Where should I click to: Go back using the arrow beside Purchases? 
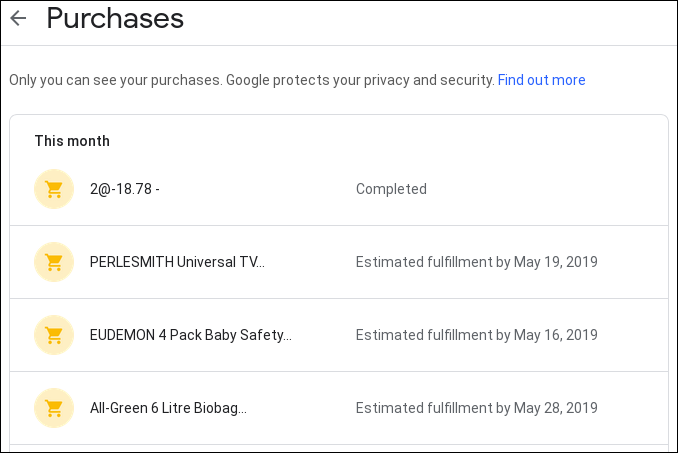coord(18,18)
